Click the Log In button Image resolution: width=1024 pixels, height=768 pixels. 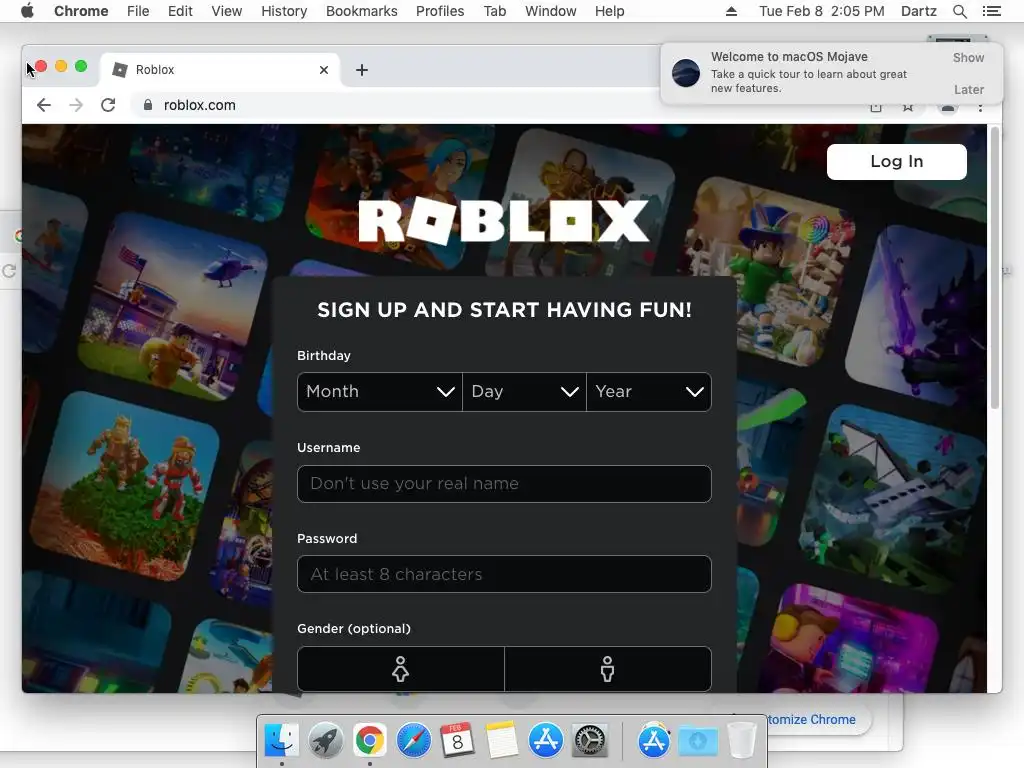coord(897,161)
